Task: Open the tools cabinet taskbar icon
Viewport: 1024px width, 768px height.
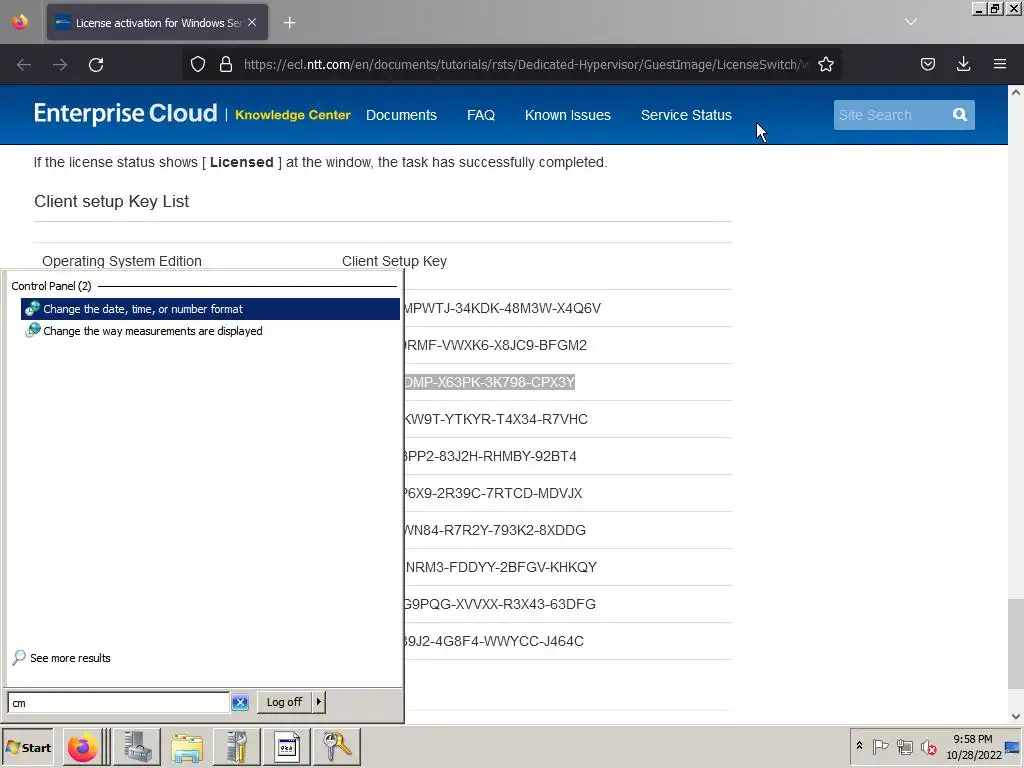Action: click(236, 747)
